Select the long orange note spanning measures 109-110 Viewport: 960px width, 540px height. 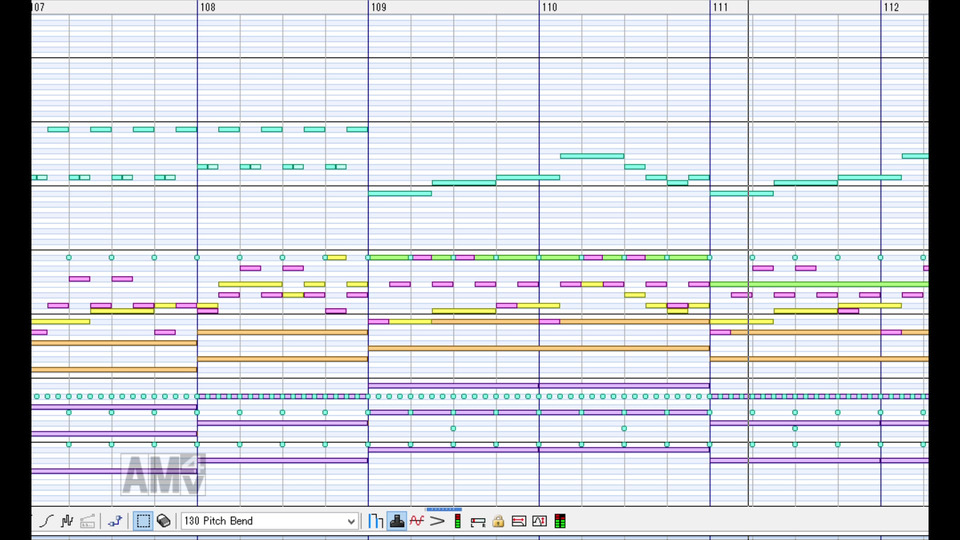(539, 348)
